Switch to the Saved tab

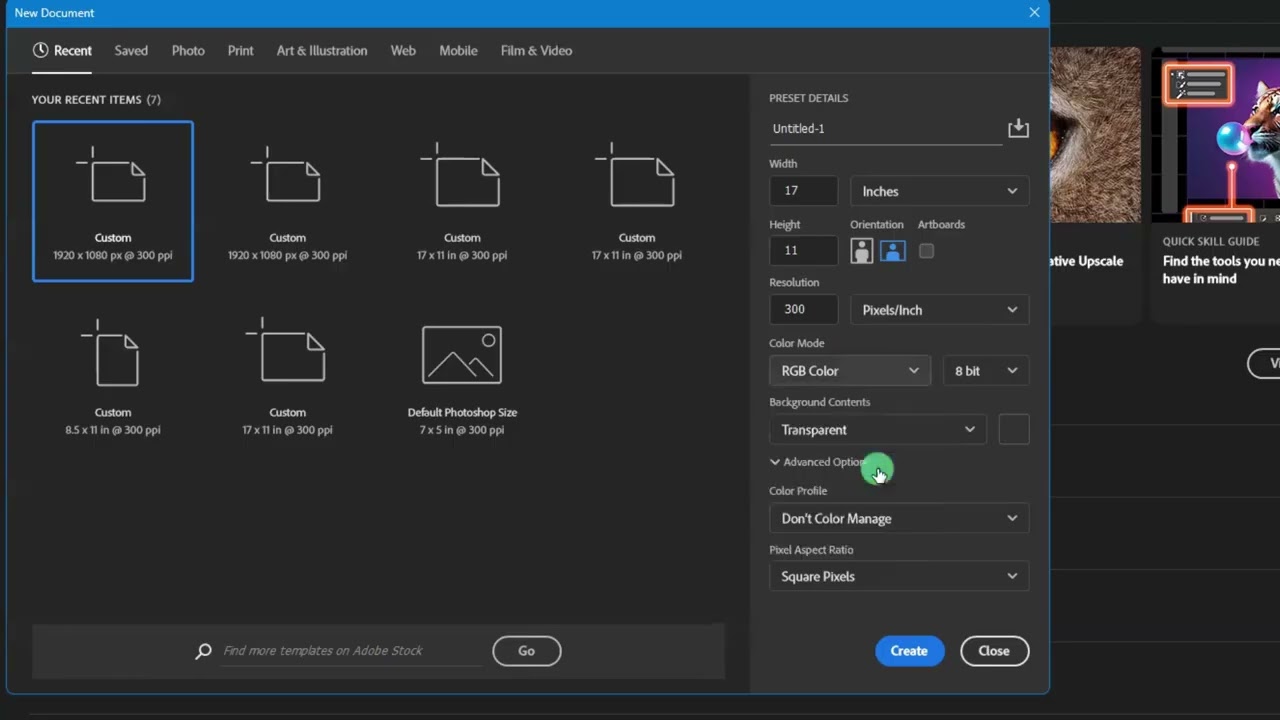point(131,50)
